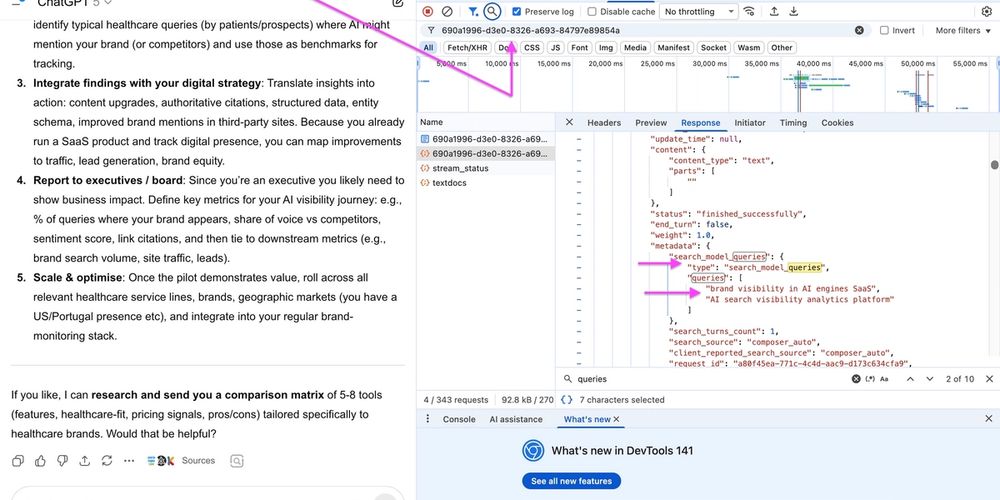Filter requests by Manifest type
This screenshot has height=500, width=1000.
pos(673,48)
